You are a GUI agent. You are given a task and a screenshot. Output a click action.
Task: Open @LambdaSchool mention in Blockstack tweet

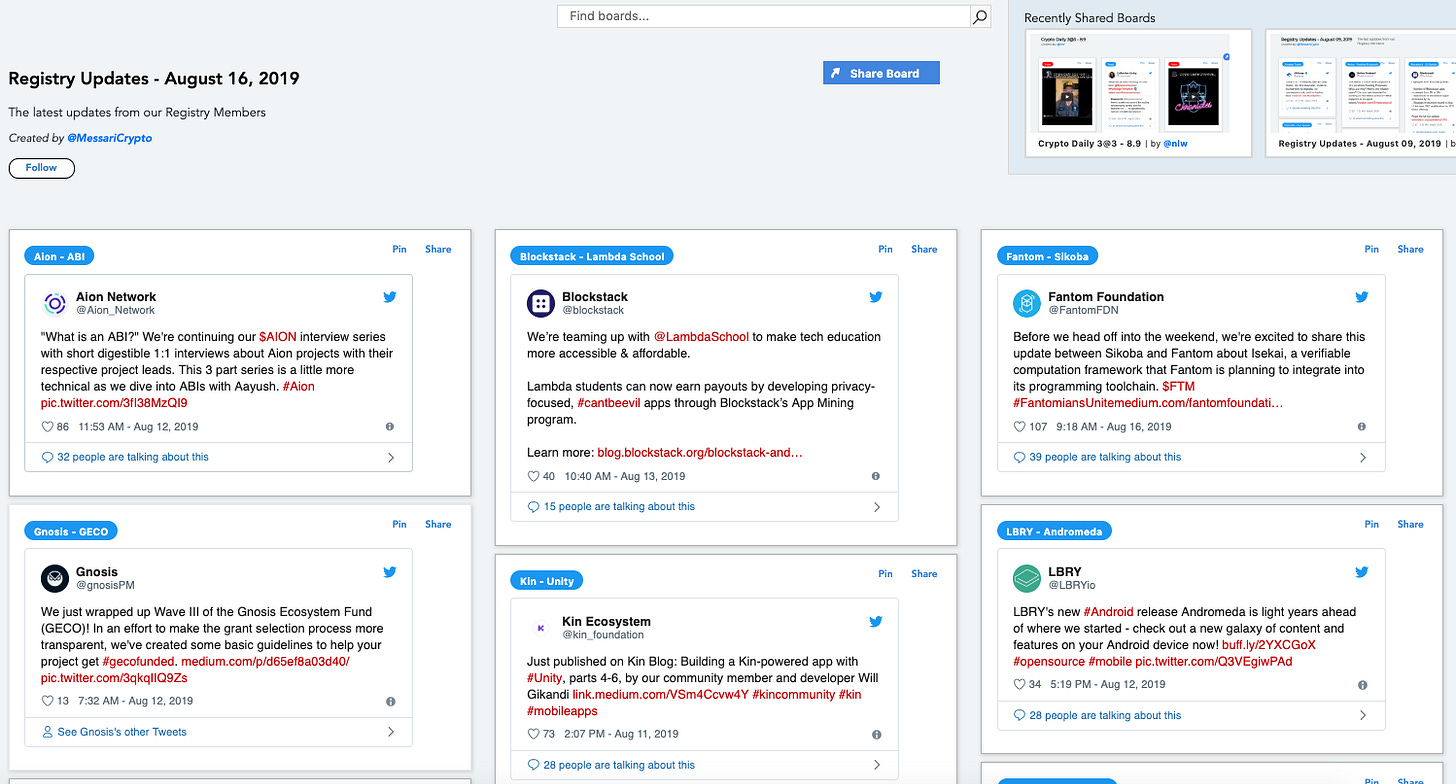(x=701, y=337)
